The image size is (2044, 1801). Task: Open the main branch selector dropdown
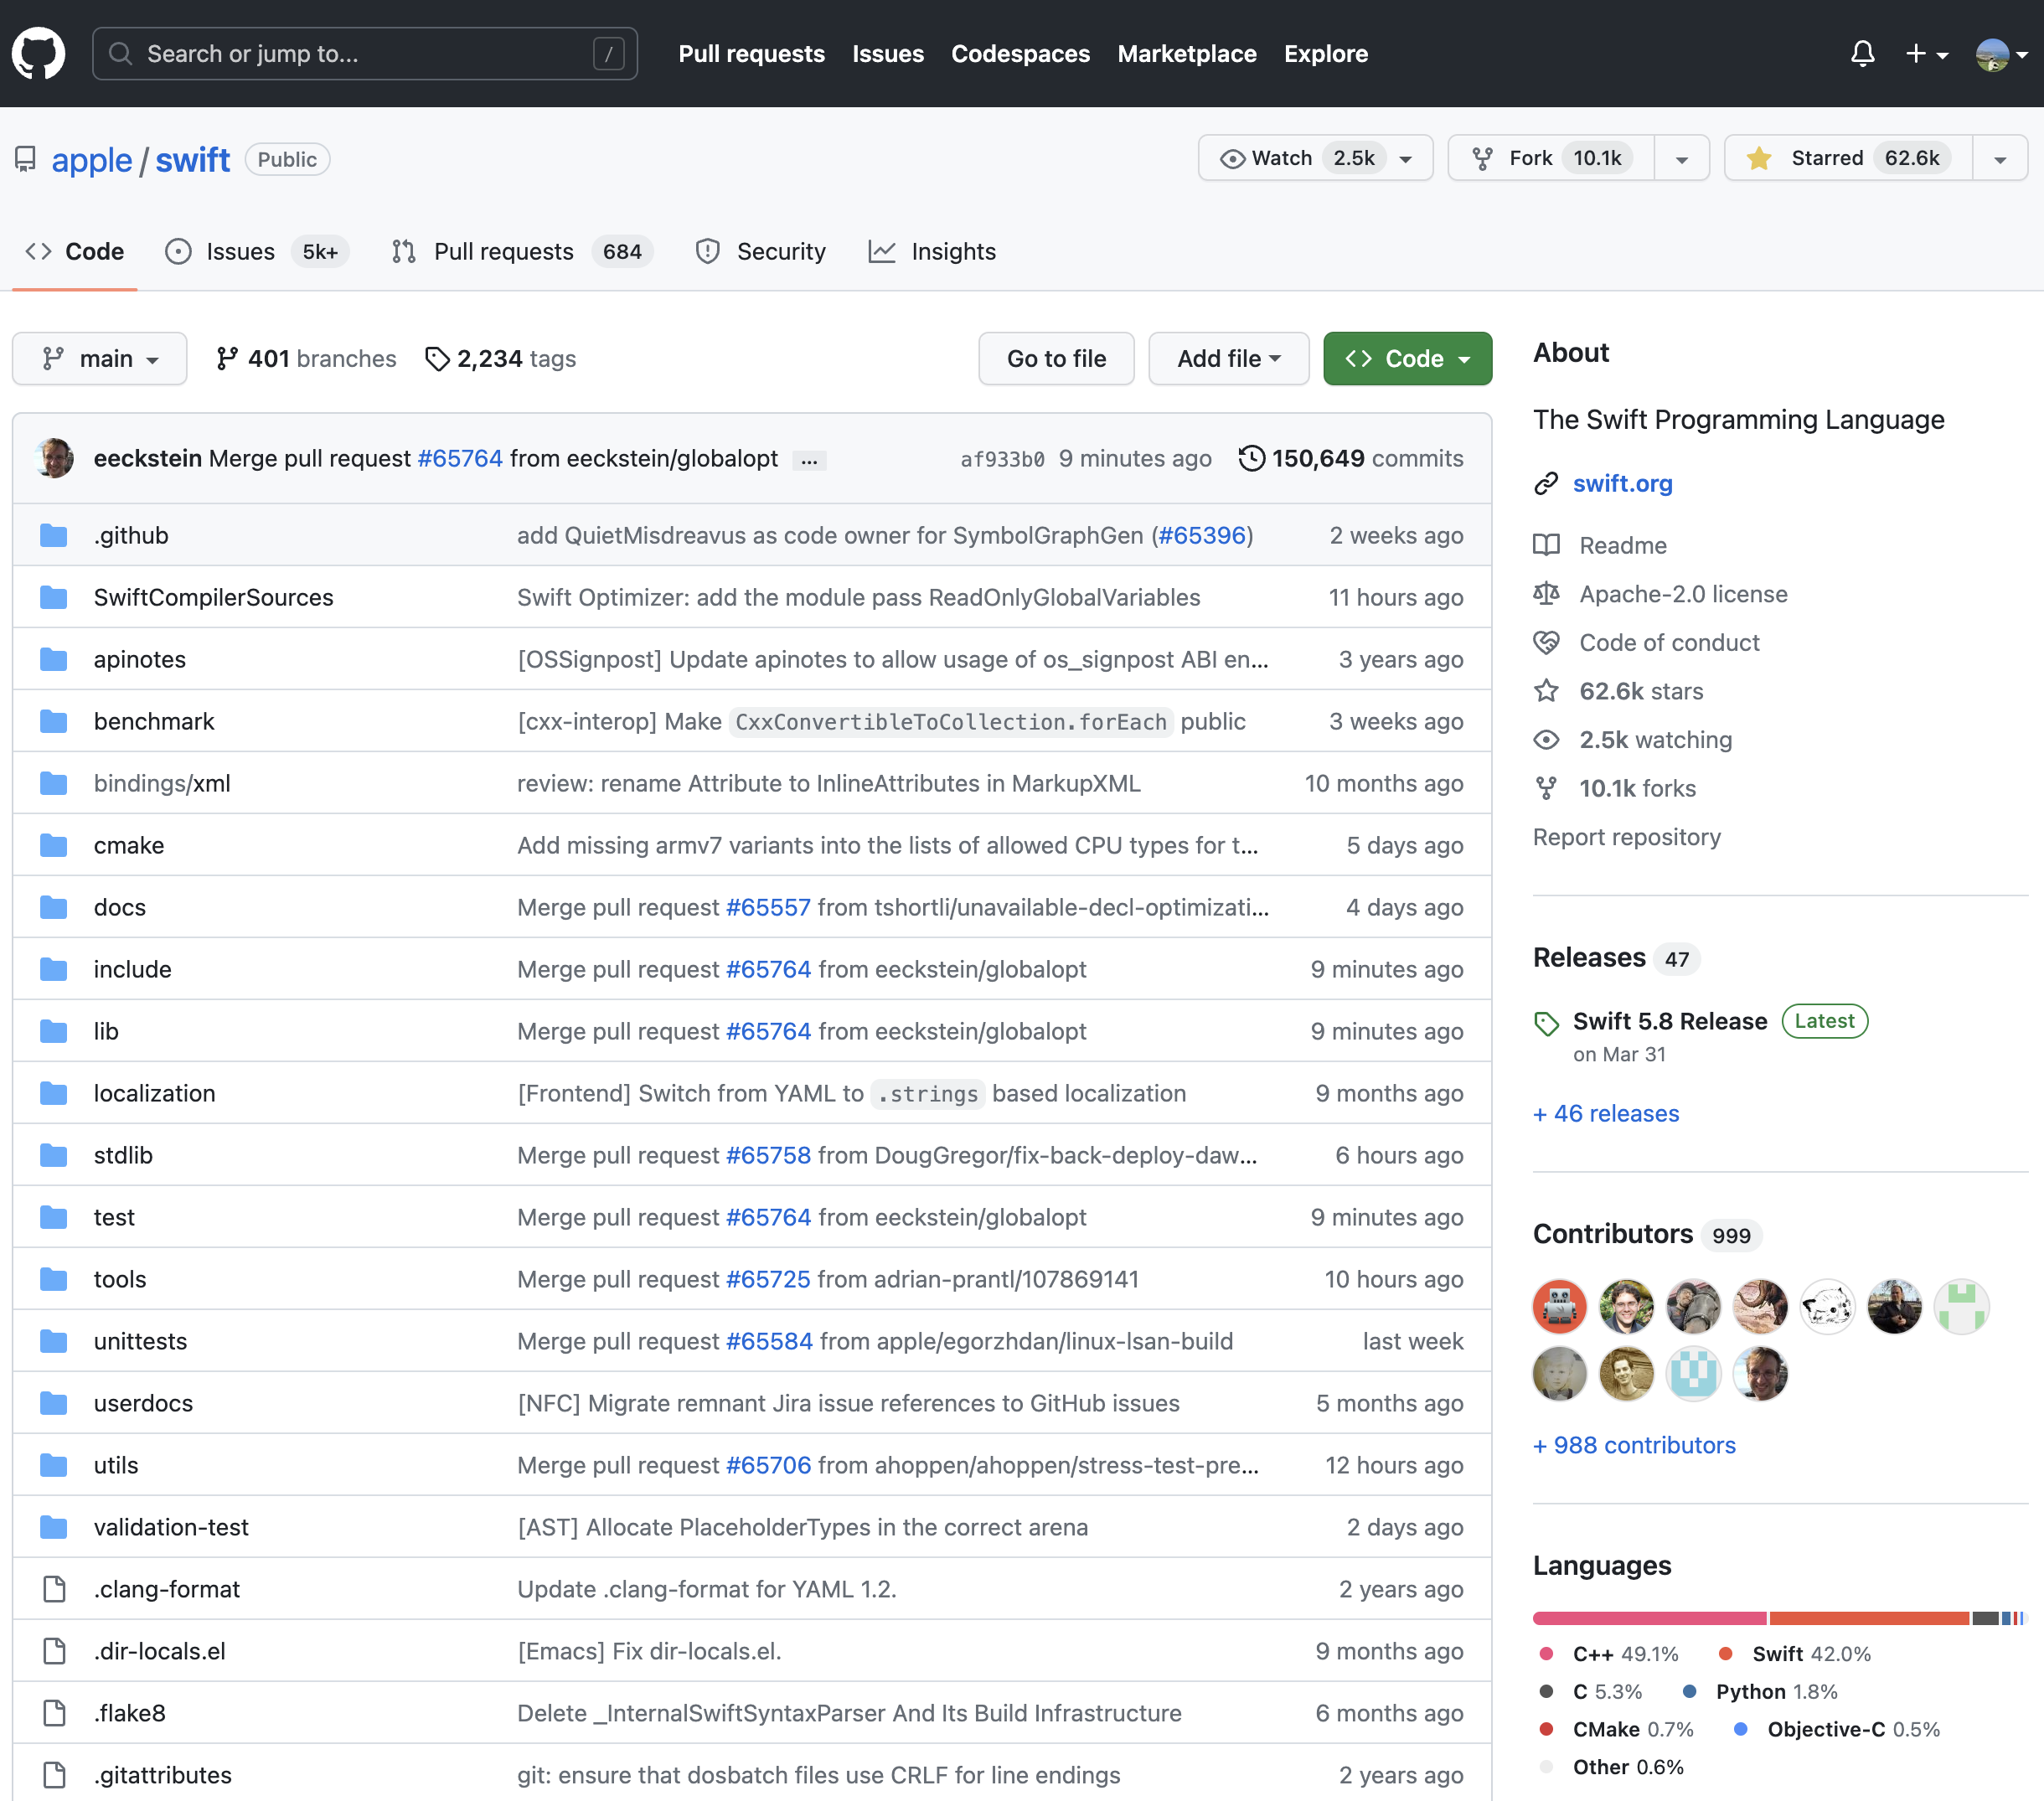point(99,358)
